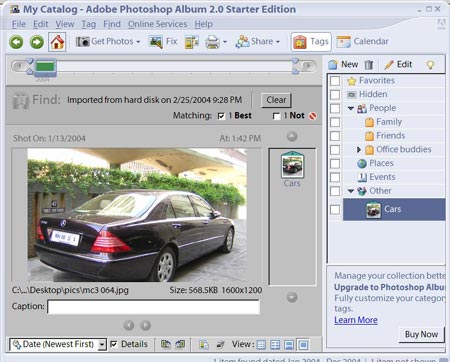Switch to large thumbnail view
Screen dimensions: 450x362
point(289,345)
